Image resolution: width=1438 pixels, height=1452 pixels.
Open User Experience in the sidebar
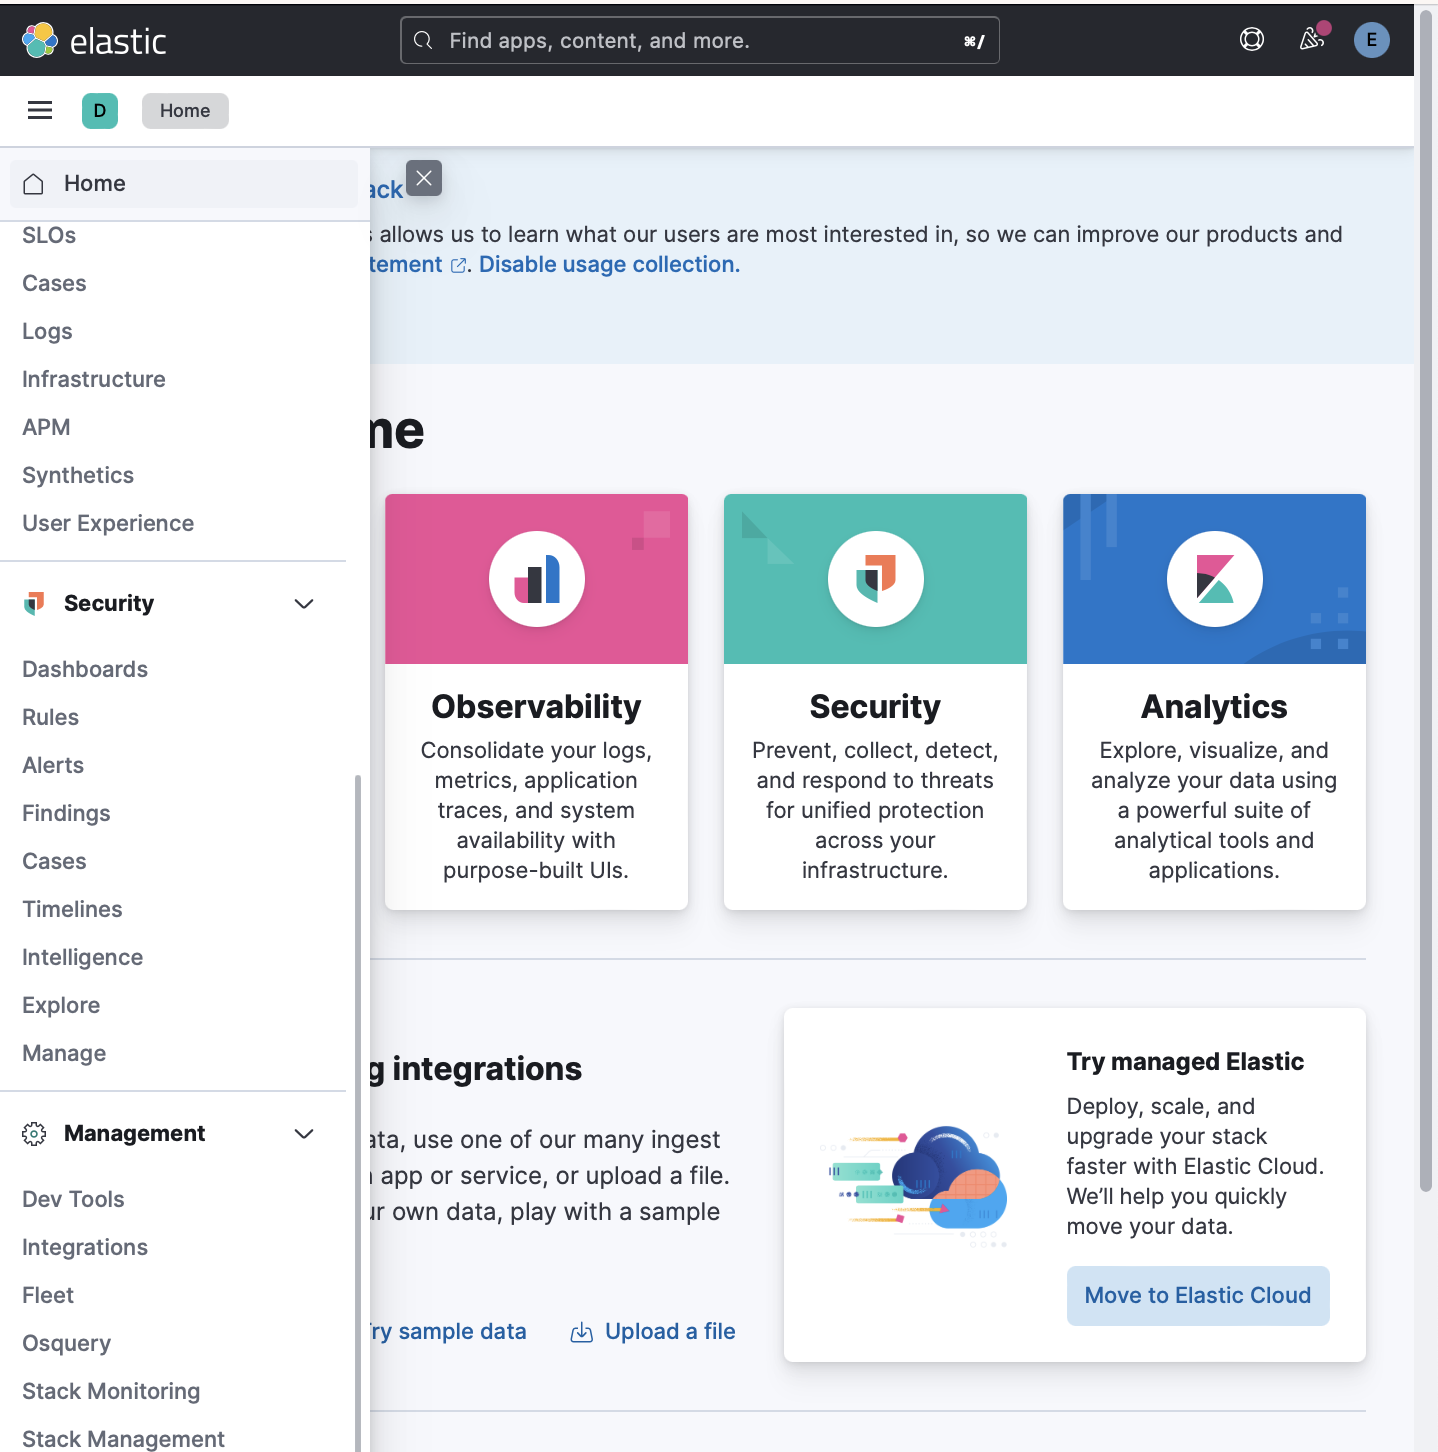108,524
